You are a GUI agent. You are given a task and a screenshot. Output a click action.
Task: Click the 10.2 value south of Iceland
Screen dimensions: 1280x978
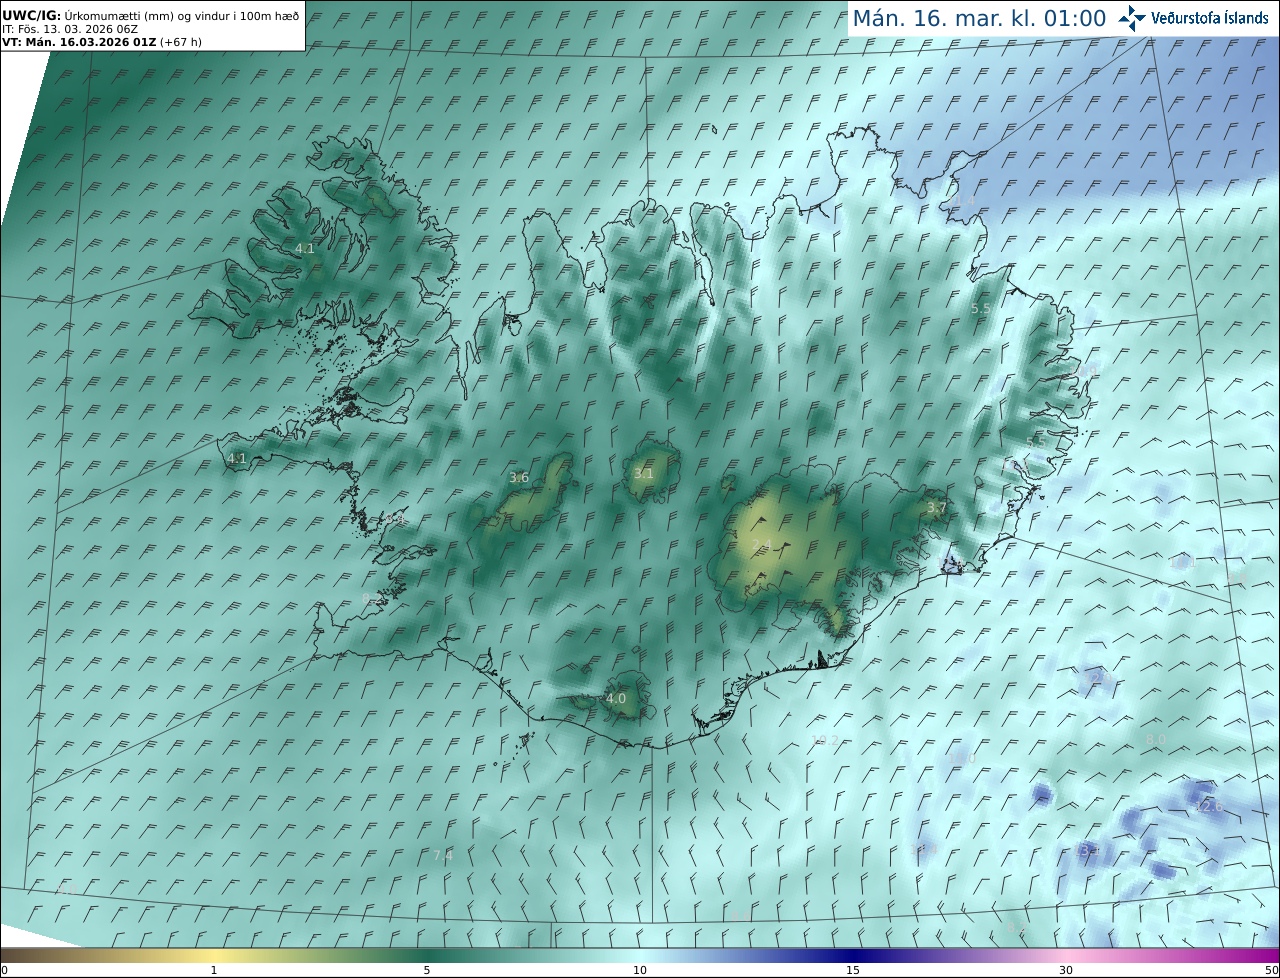coord(824,740)
